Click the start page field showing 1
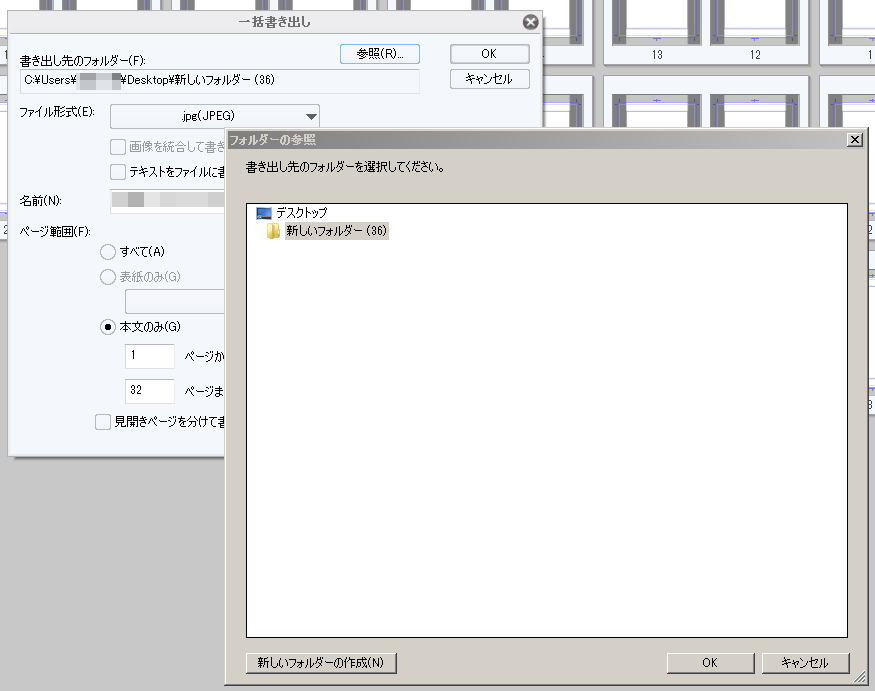This screenshot has width=875, height=691. point(150,356)
